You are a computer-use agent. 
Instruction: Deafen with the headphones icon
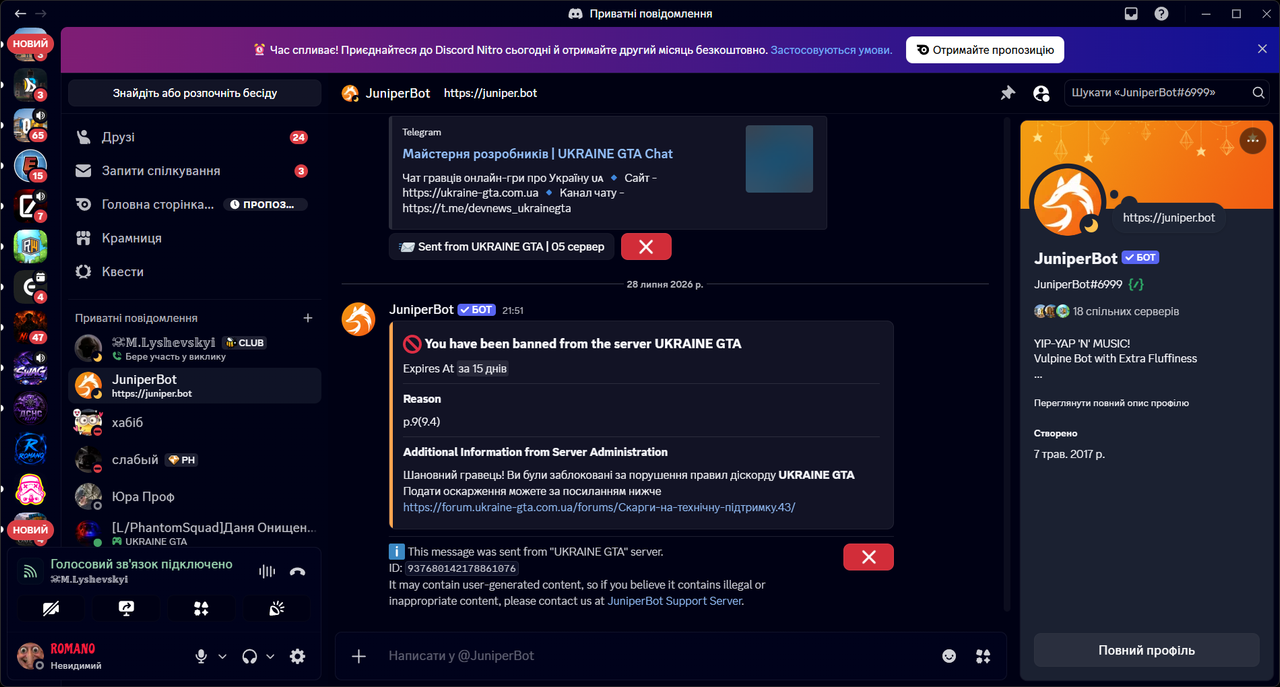pos(250,656)
